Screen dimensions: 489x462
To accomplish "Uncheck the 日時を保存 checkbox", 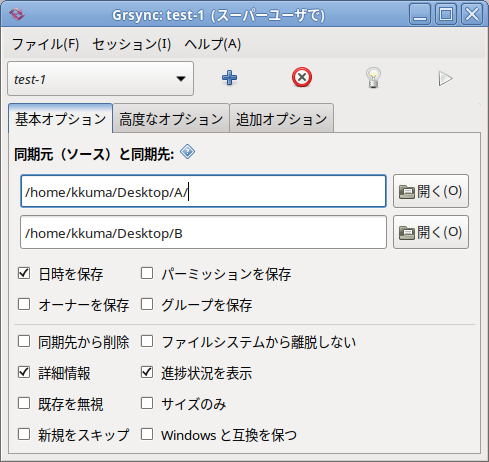I will (x=24, y=273).
